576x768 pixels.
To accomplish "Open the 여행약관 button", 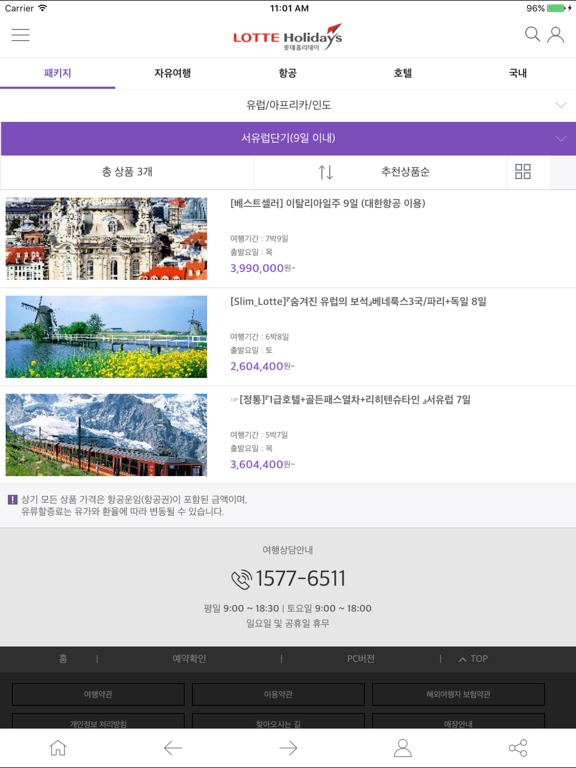I will tap(98, 695).
